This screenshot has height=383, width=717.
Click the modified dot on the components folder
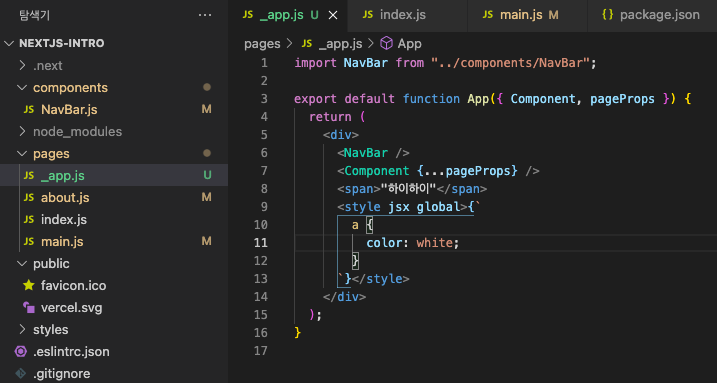207,87
